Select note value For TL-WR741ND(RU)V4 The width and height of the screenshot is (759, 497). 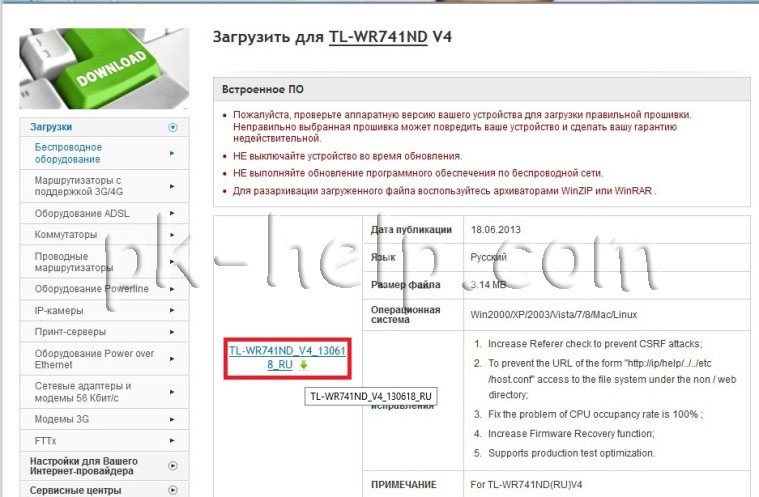tap(526, 484)
